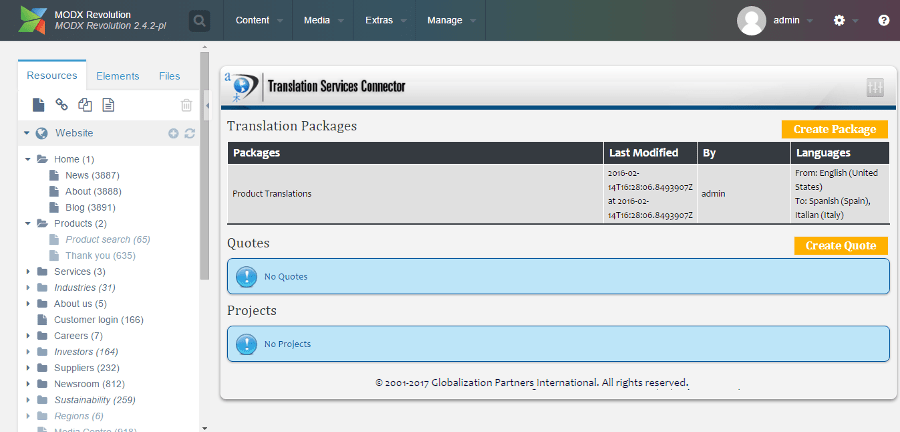900x432 pixels.
Task: Click the No Projects info icon
Action: tap(247, 344)
